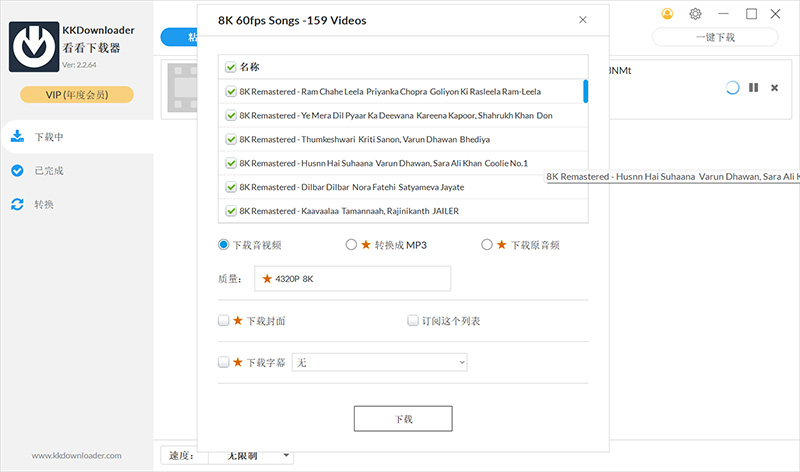Close the 8K 60fps Songs dialog
This screenshot has height=472, width=800.
point(583,20)
